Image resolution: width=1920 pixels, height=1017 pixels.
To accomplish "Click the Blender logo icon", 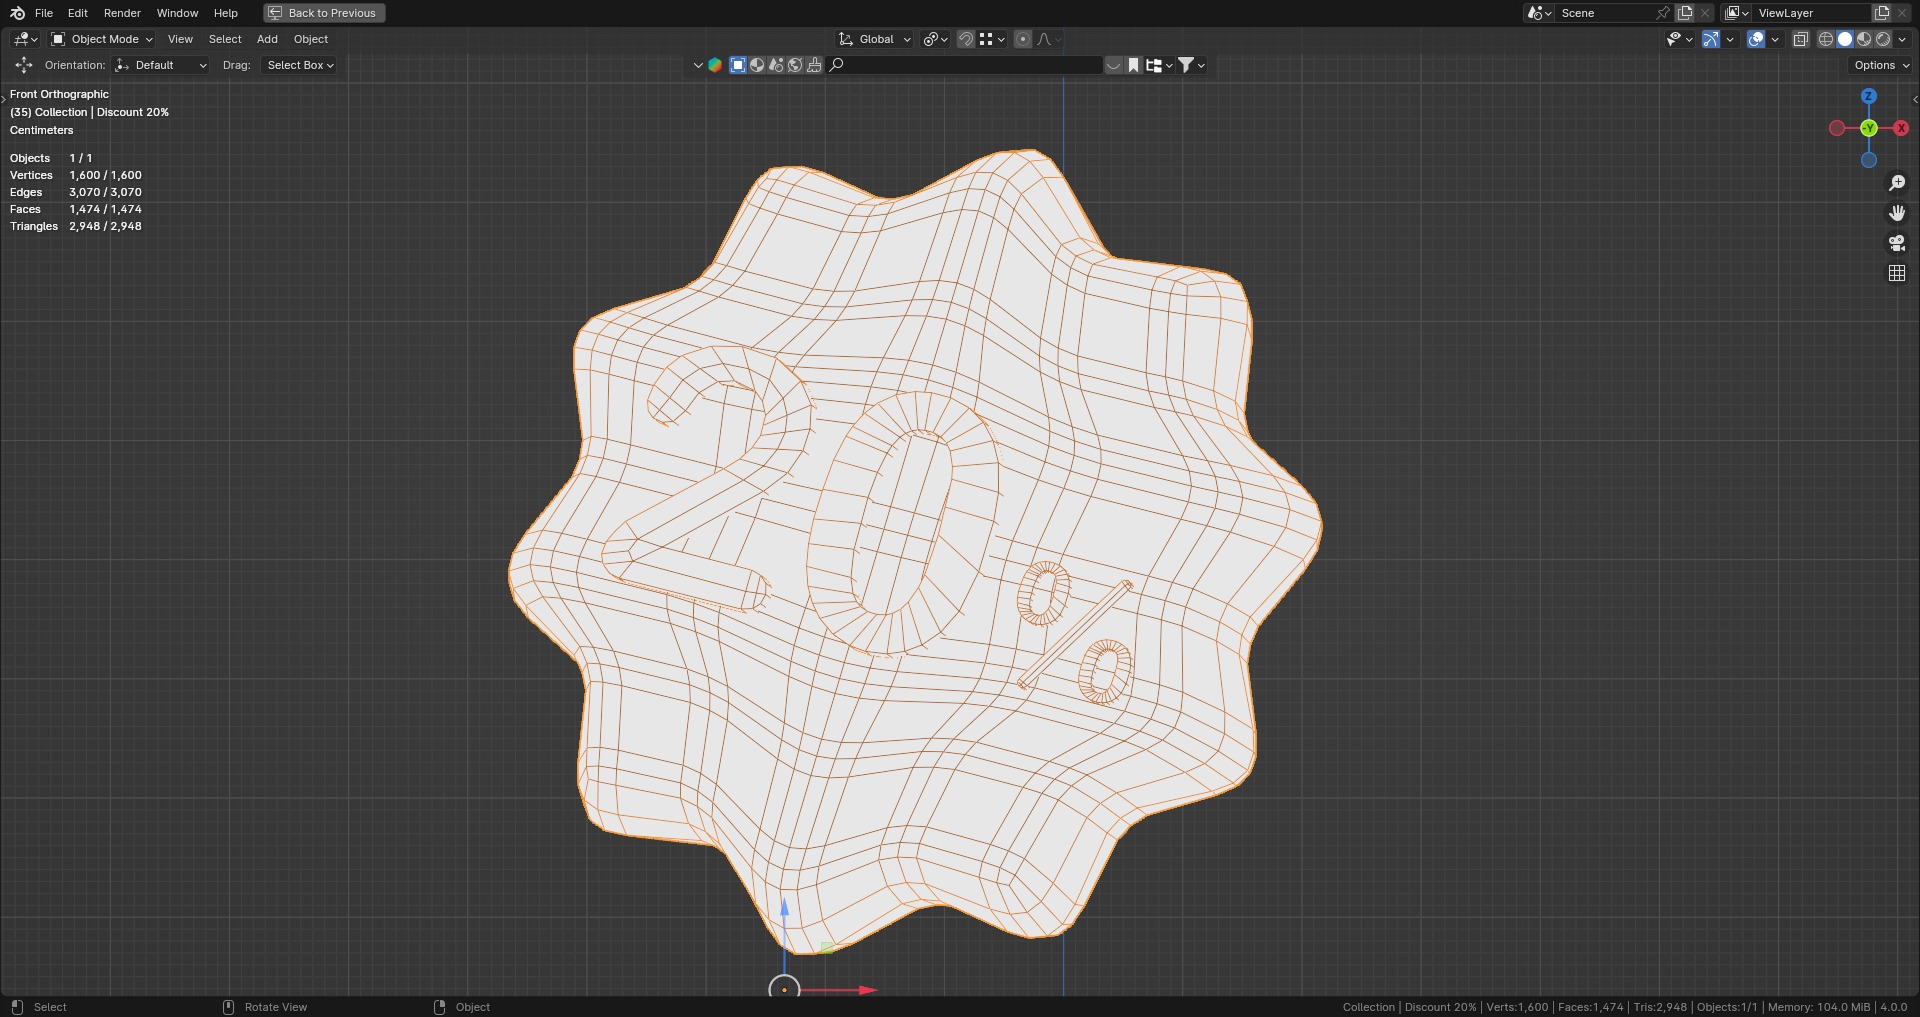I will click(x=17, y=13).
